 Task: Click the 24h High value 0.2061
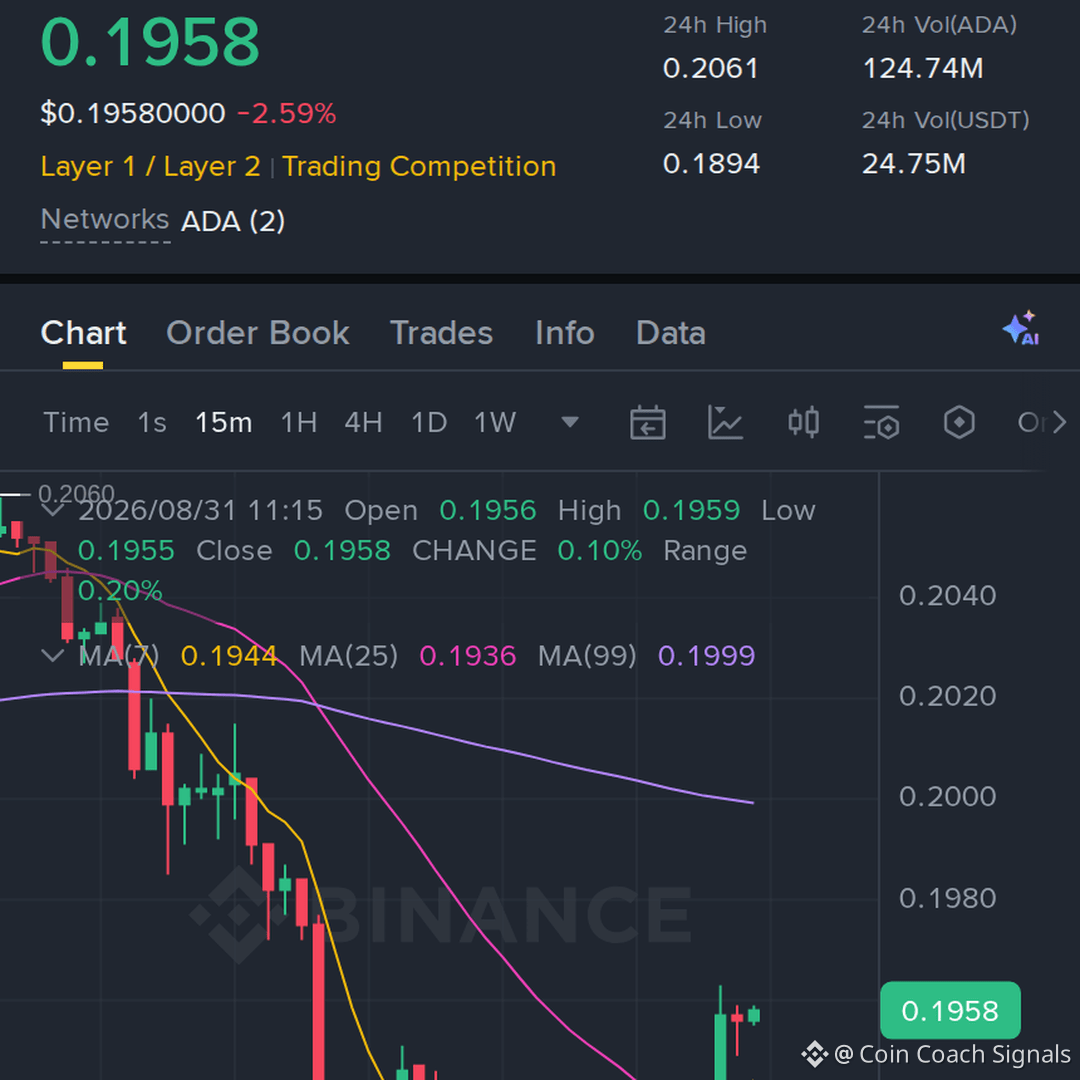[711, 68]
